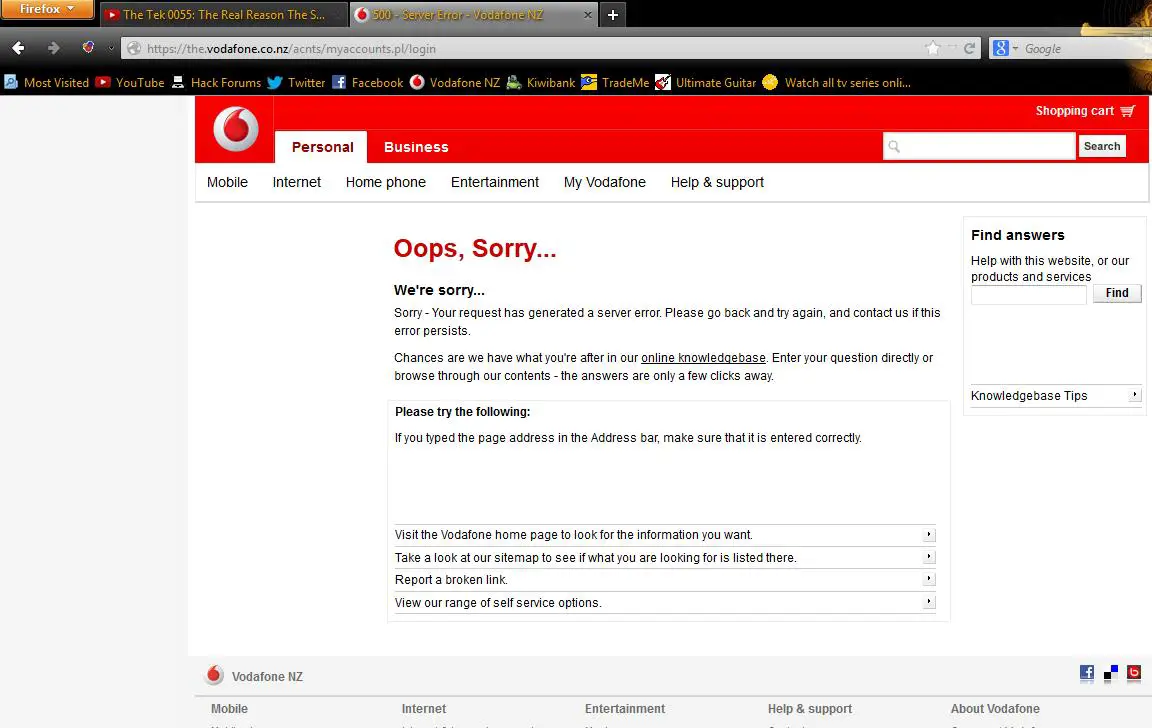This screenshot has height=728, width=1152.
Task: Expand the Report a broken link row arrow
Action: point(929,578)
